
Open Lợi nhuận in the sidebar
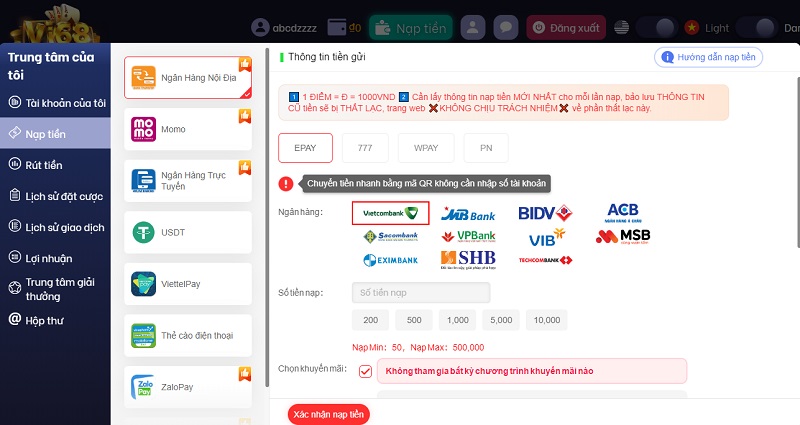pyautogui.click(x=55, y=258)
